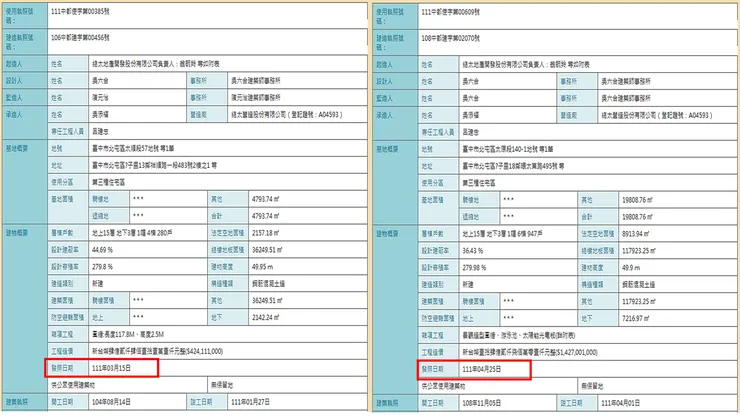Click the A04593 contractor cell in right table

667,115
